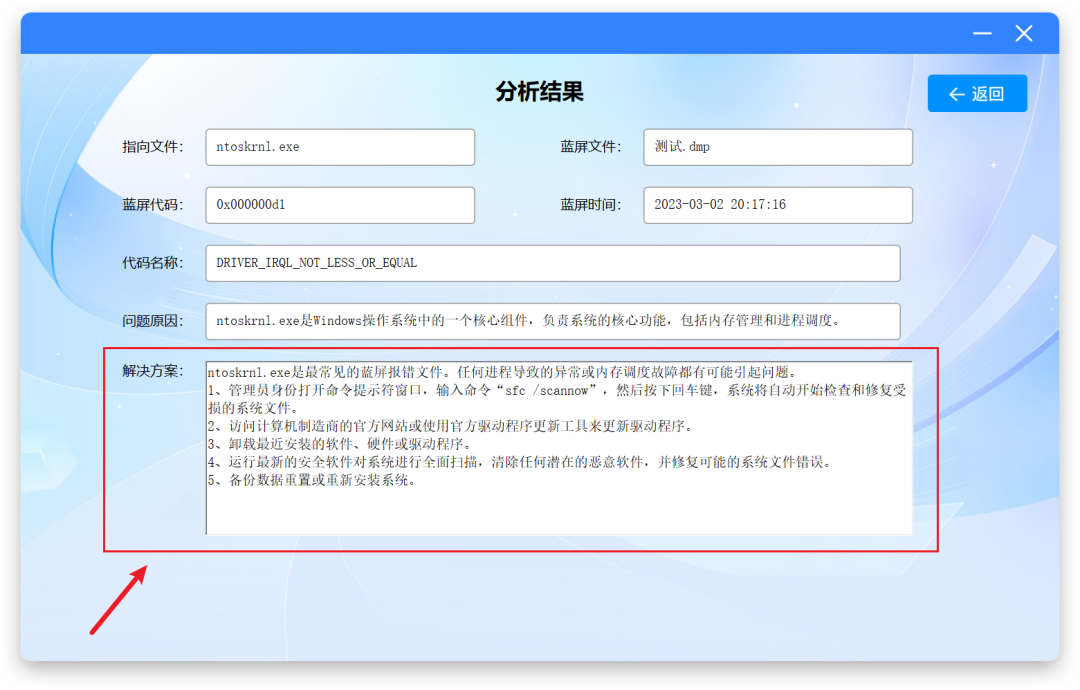Click solution step 3 卸载最近安装的软件

(x=339, y=444)
